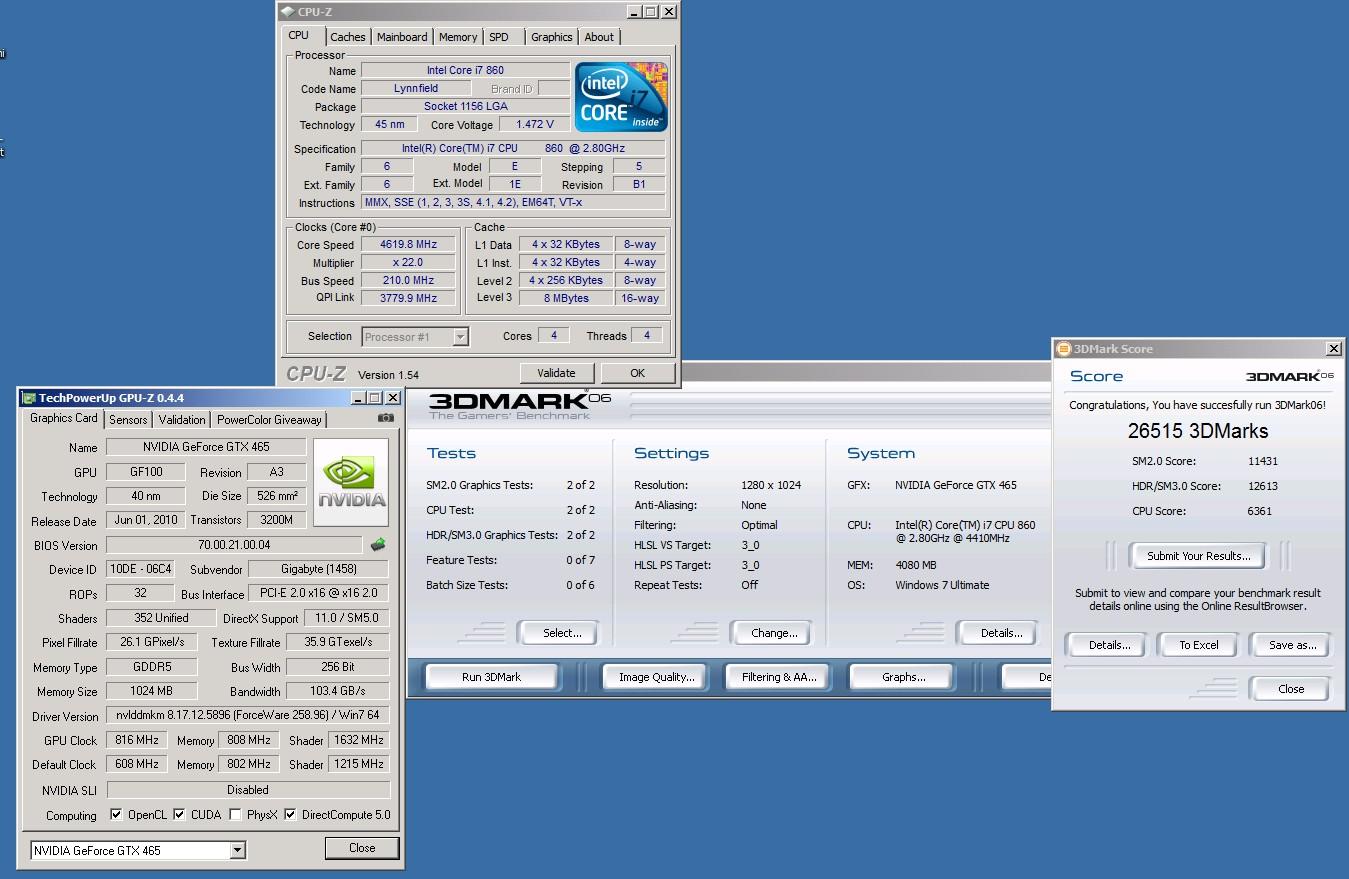This screenshot has height=879, width=1349.
Task: Click the GPU-Z screenshot camera icon
Action: (385, 418)
